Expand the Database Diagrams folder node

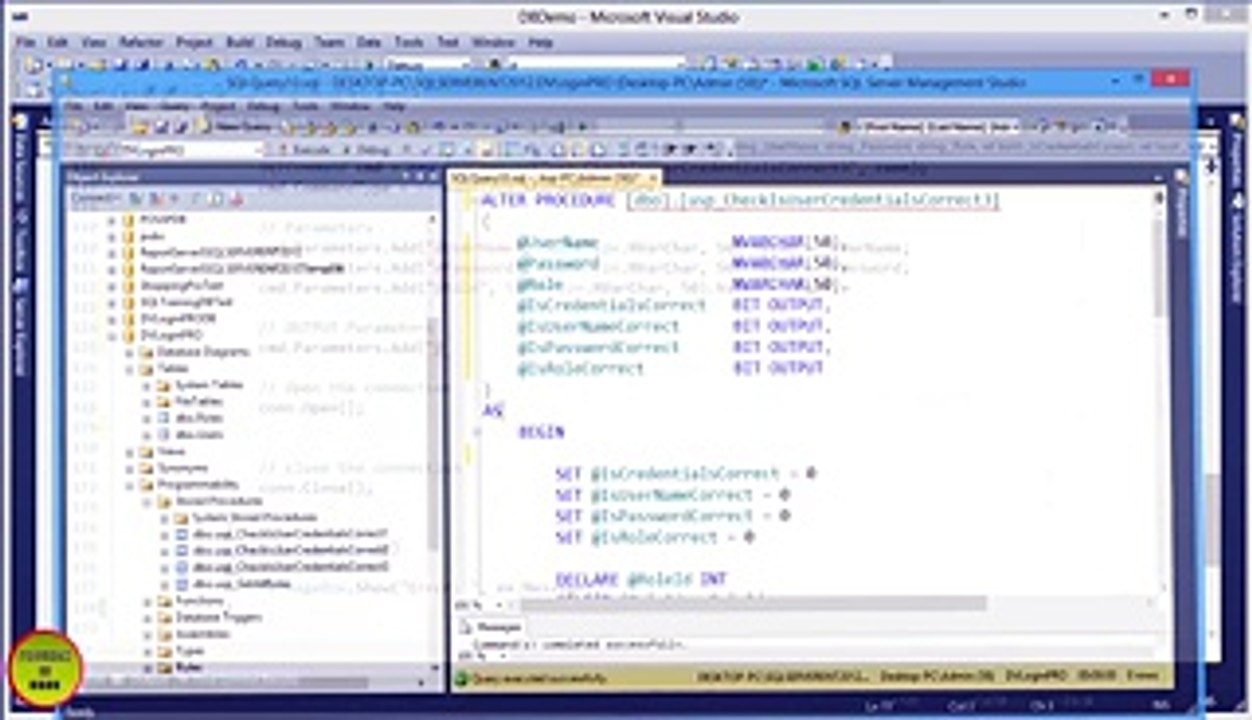point(131,352)
